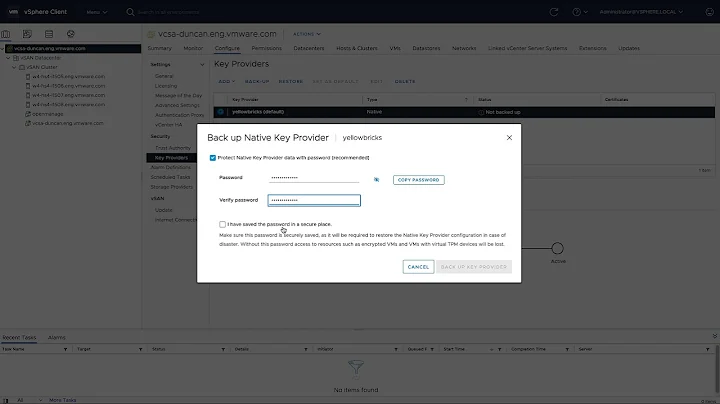Viewport: 720px width, 404px height.
Task: Switch to the Permissions tab
Action: point(266,48)
